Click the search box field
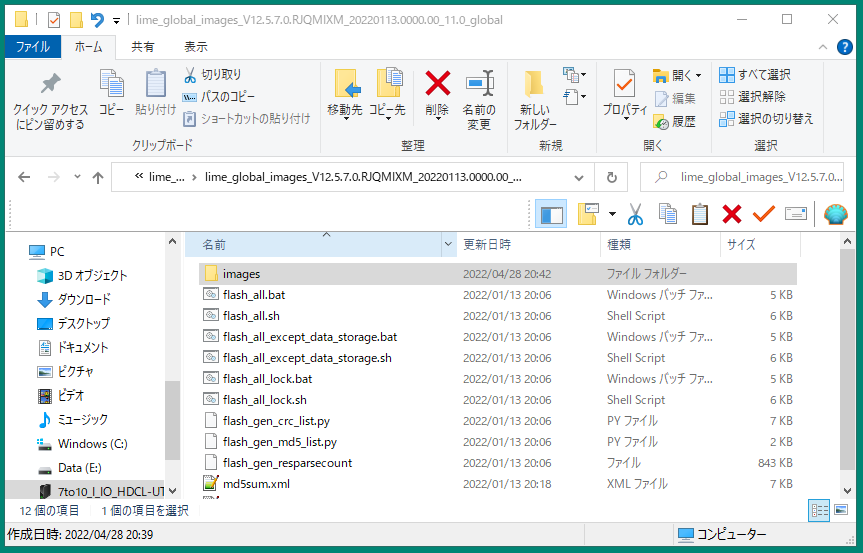 [x=742, y=177]
